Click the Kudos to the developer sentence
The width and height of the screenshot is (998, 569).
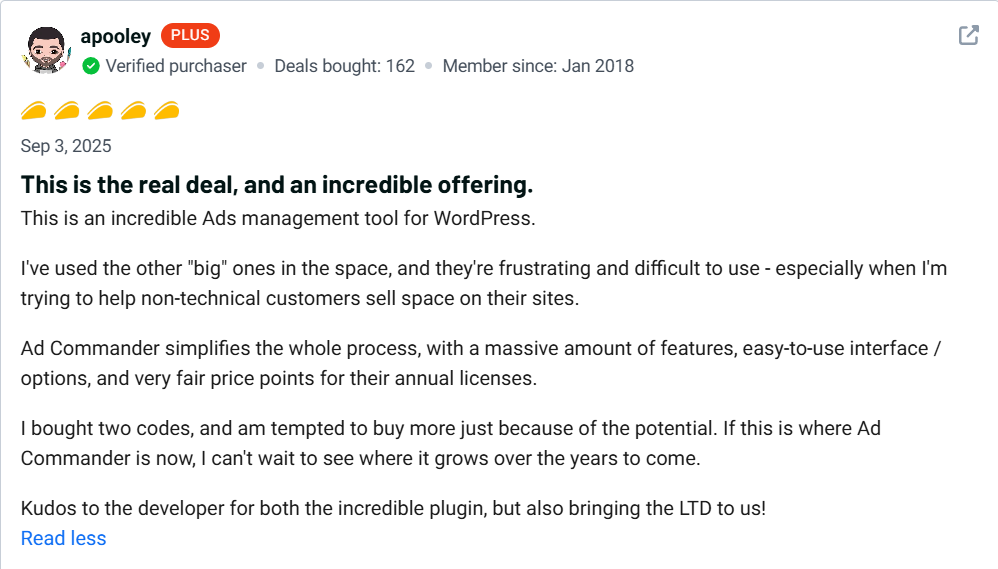393,507
